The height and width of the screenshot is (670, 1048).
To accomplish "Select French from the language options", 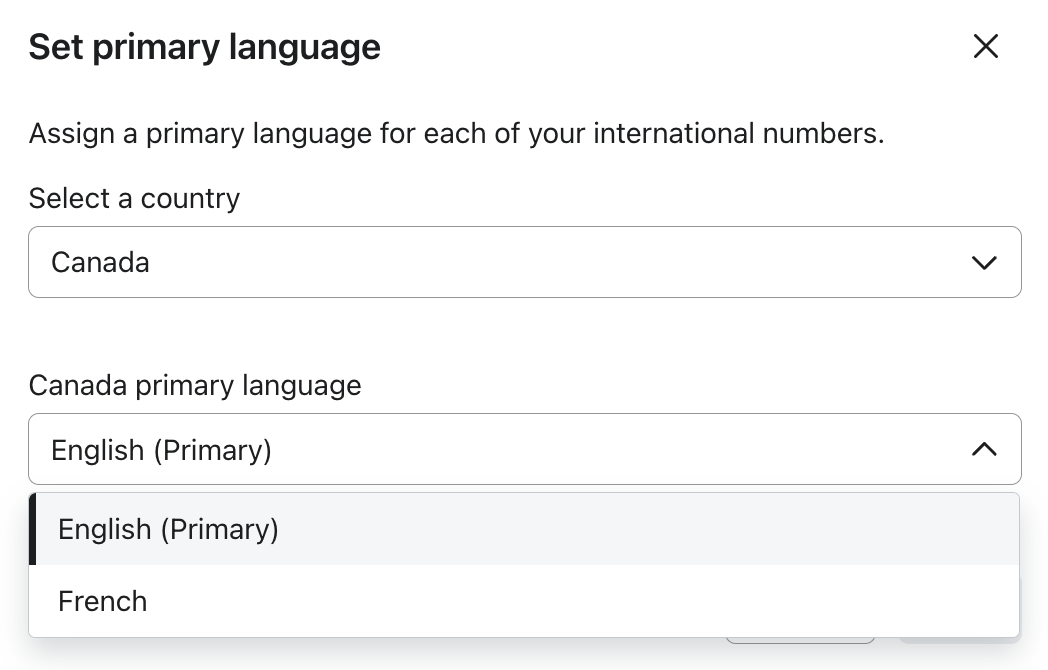I will pos(103,601).
